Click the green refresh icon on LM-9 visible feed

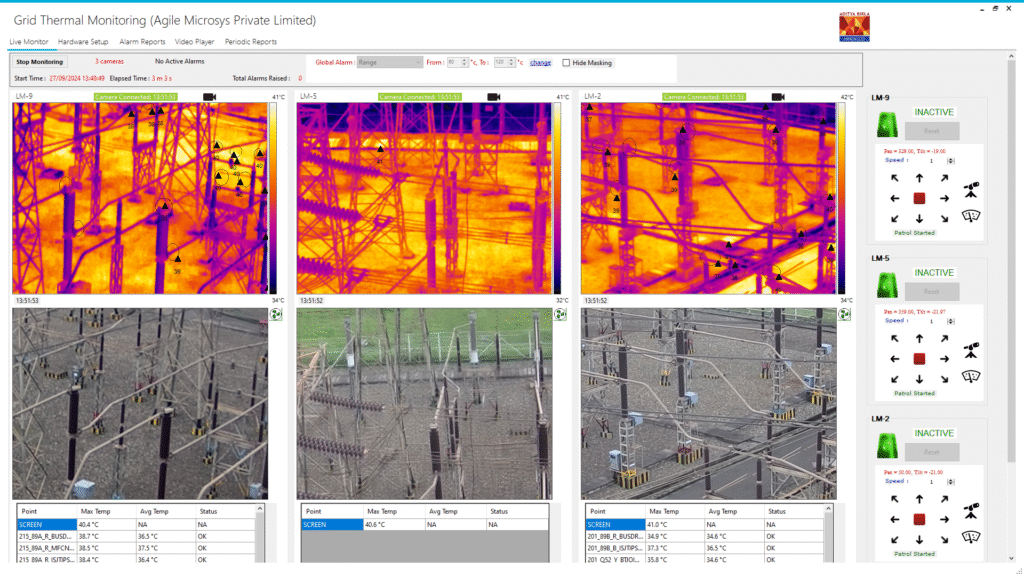pos(276,313)
